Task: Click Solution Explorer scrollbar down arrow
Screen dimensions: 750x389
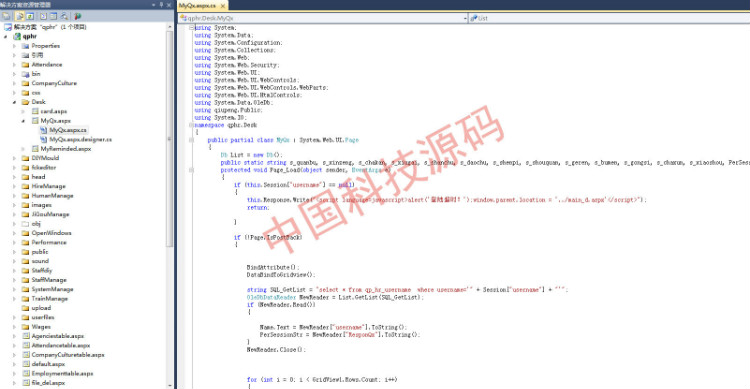Action: 170,385
